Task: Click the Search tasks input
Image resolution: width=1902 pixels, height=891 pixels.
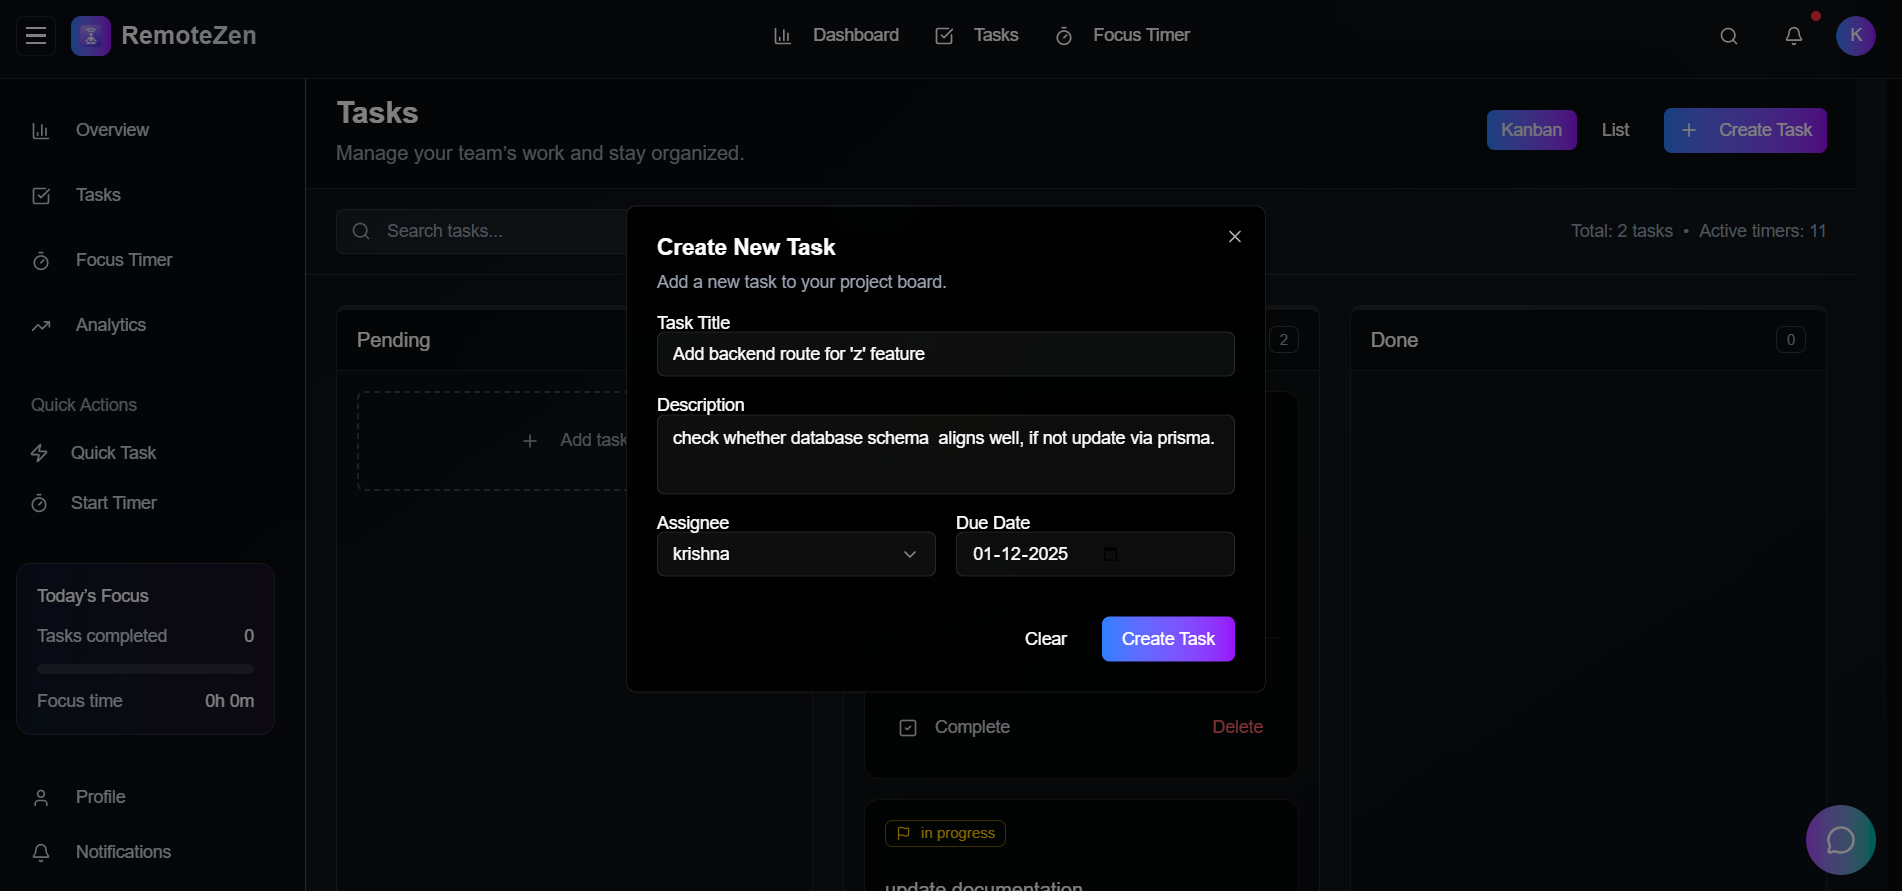Action: [482, 231]
